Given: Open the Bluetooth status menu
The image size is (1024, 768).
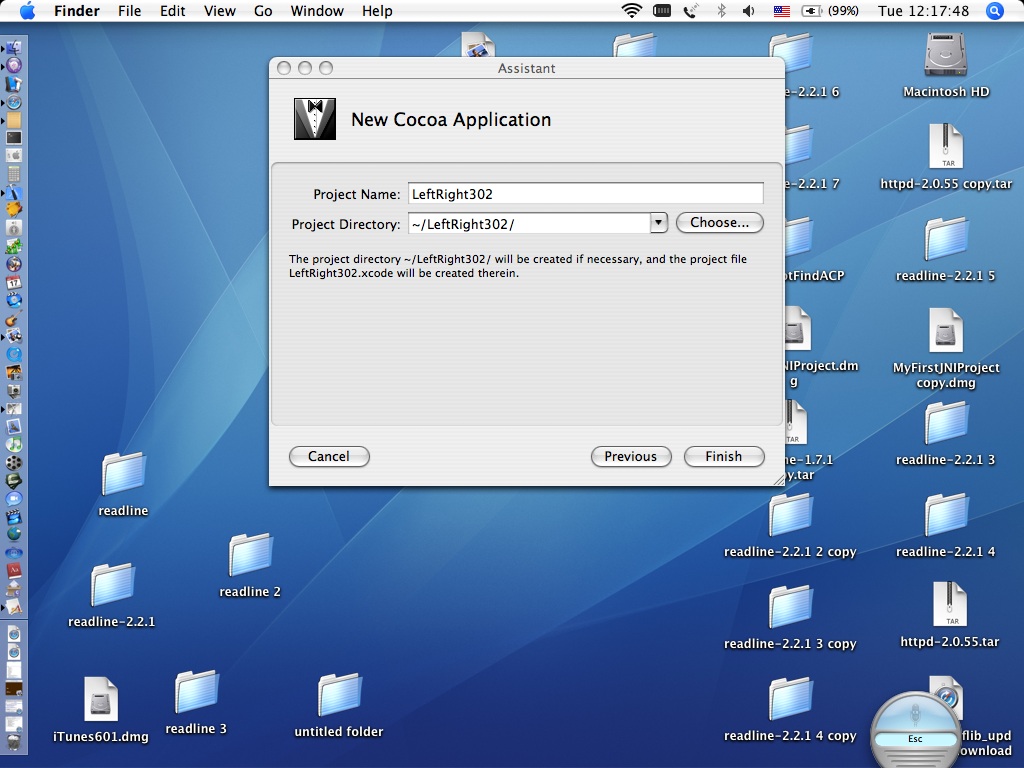Looking at the screenshot, I should (x=722, y=10).
